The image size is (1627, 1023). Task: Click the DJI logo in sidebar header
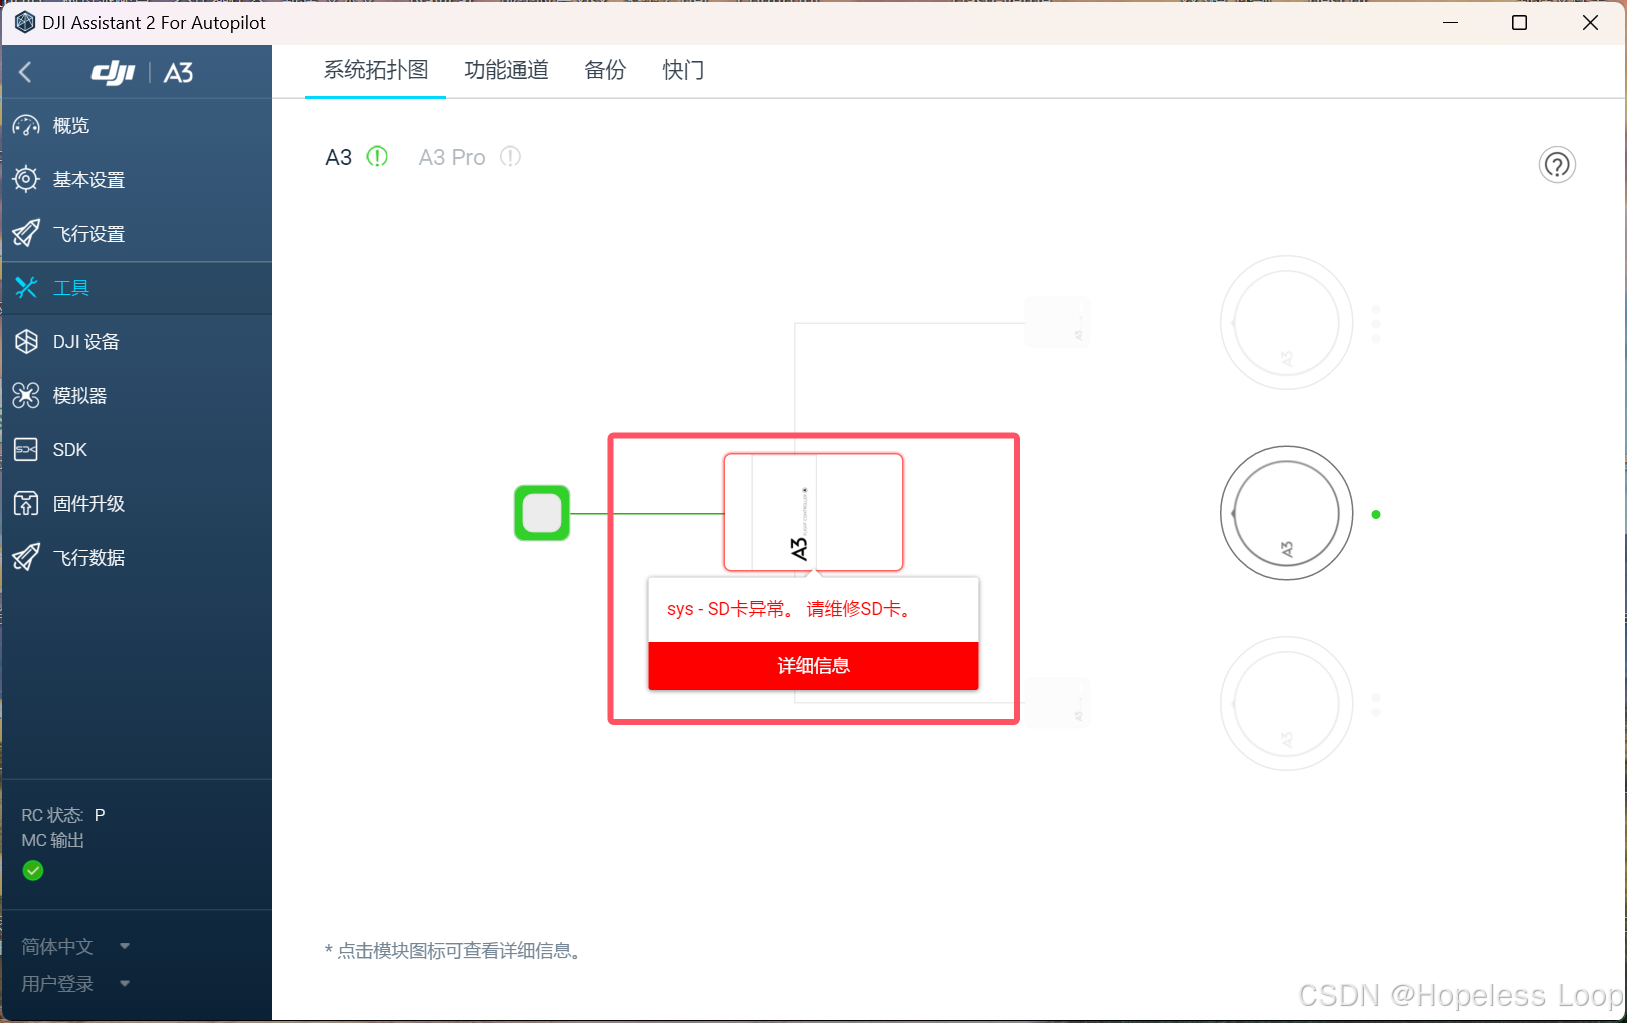click(x=113, y=72)
